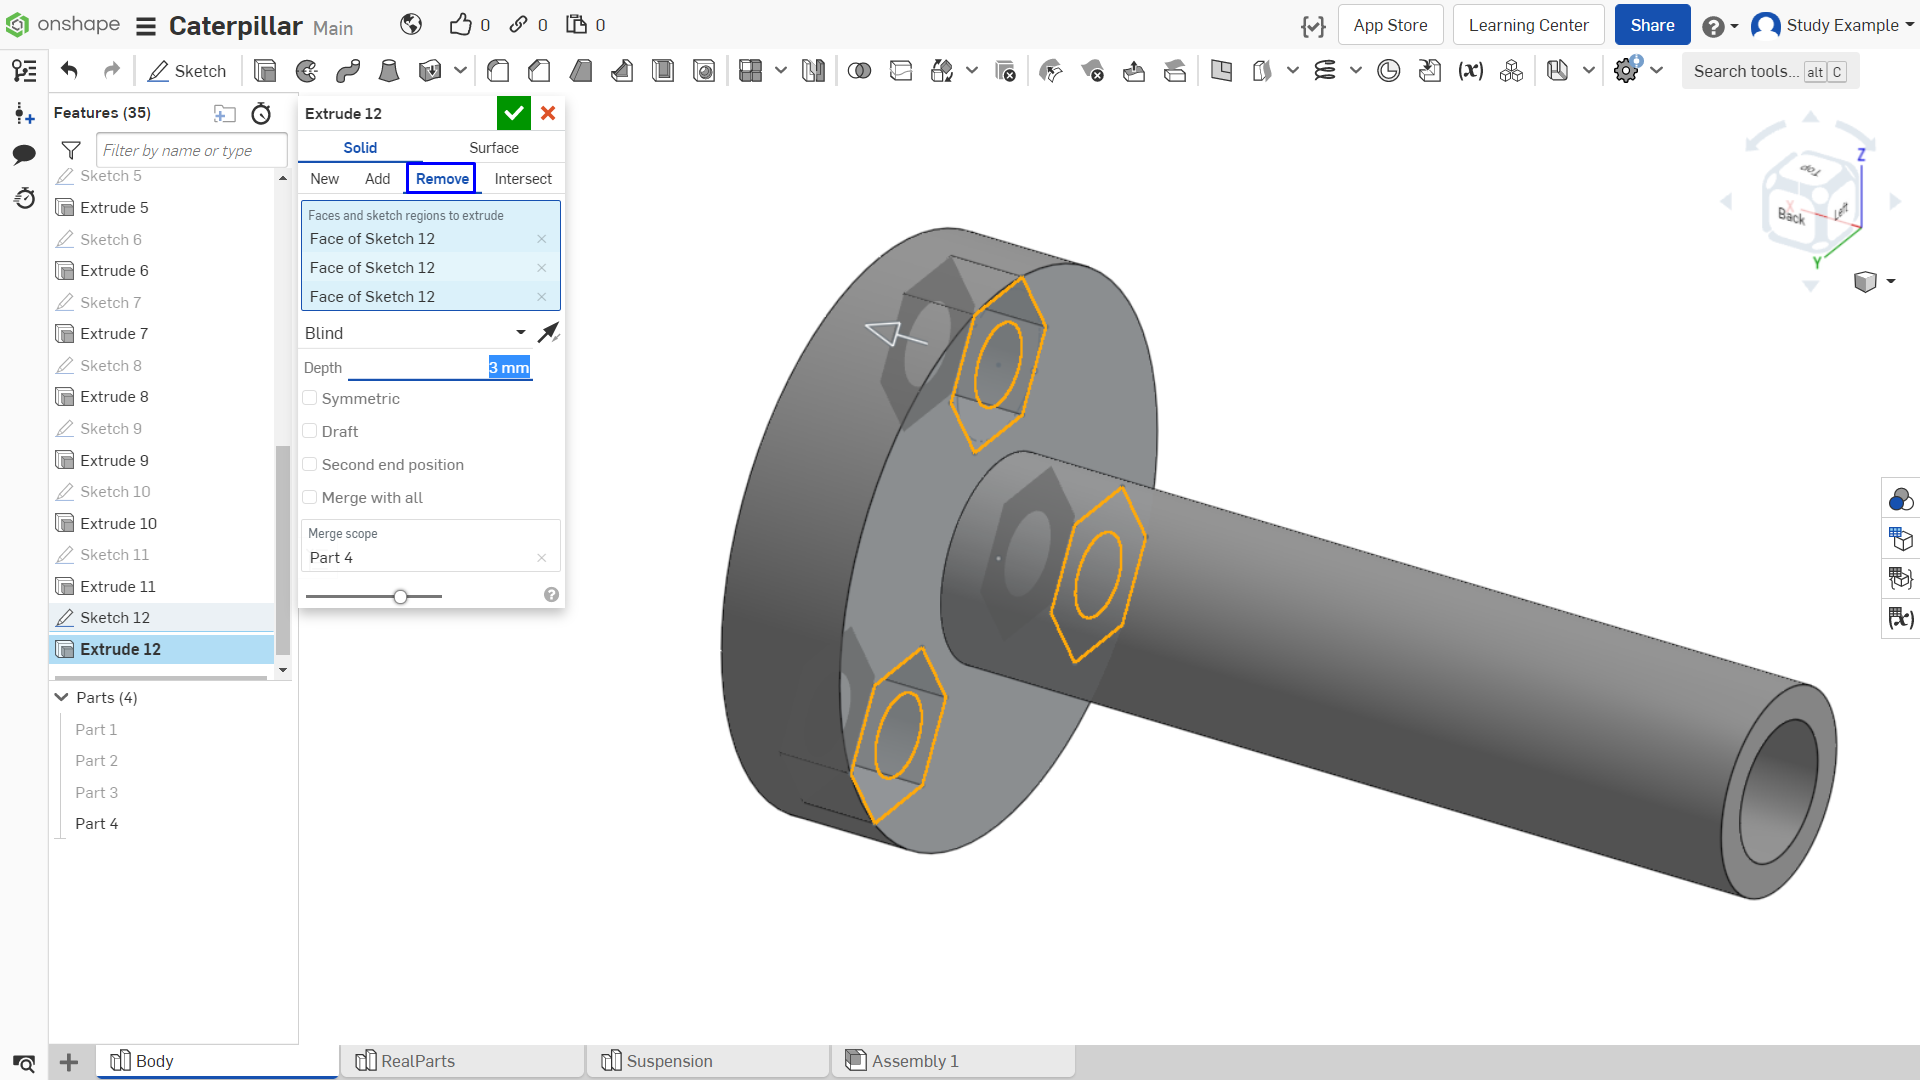This screenshot has height=1080, width=1920.
Task: Select the Loft tool icon
Action: click(389, 71)
